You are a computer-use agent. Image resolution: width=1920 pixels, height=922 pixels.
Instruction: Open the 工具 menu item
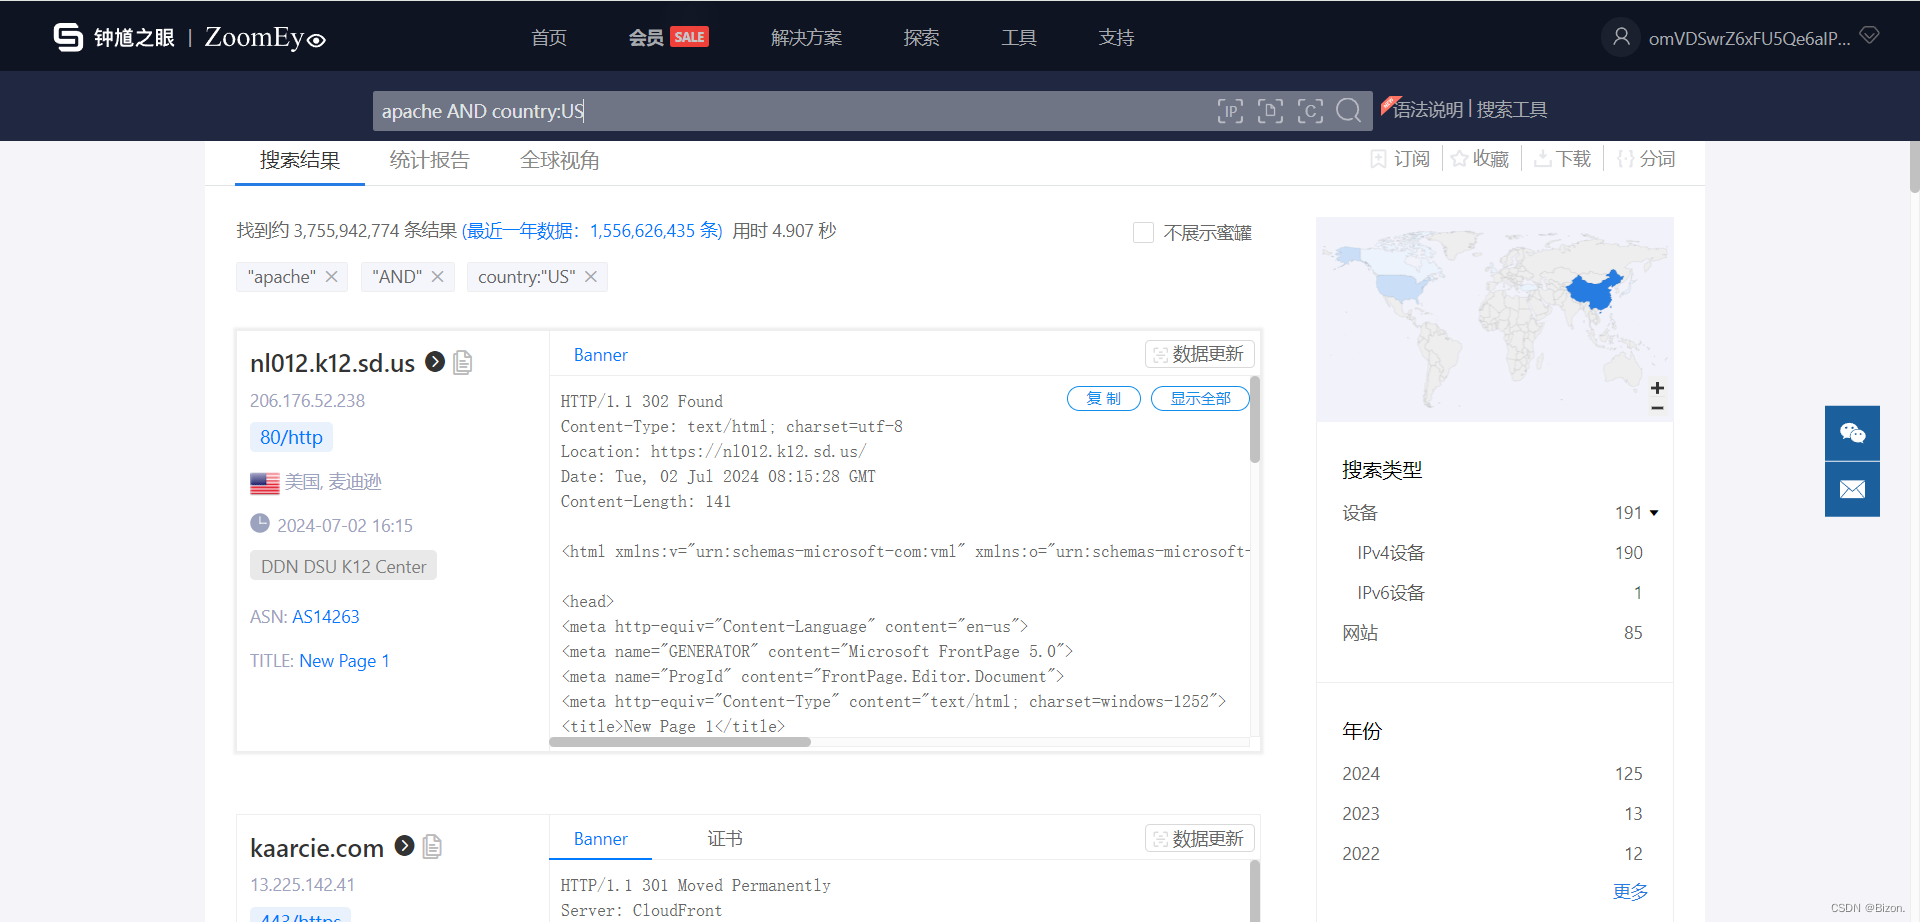click(1019, 37)
